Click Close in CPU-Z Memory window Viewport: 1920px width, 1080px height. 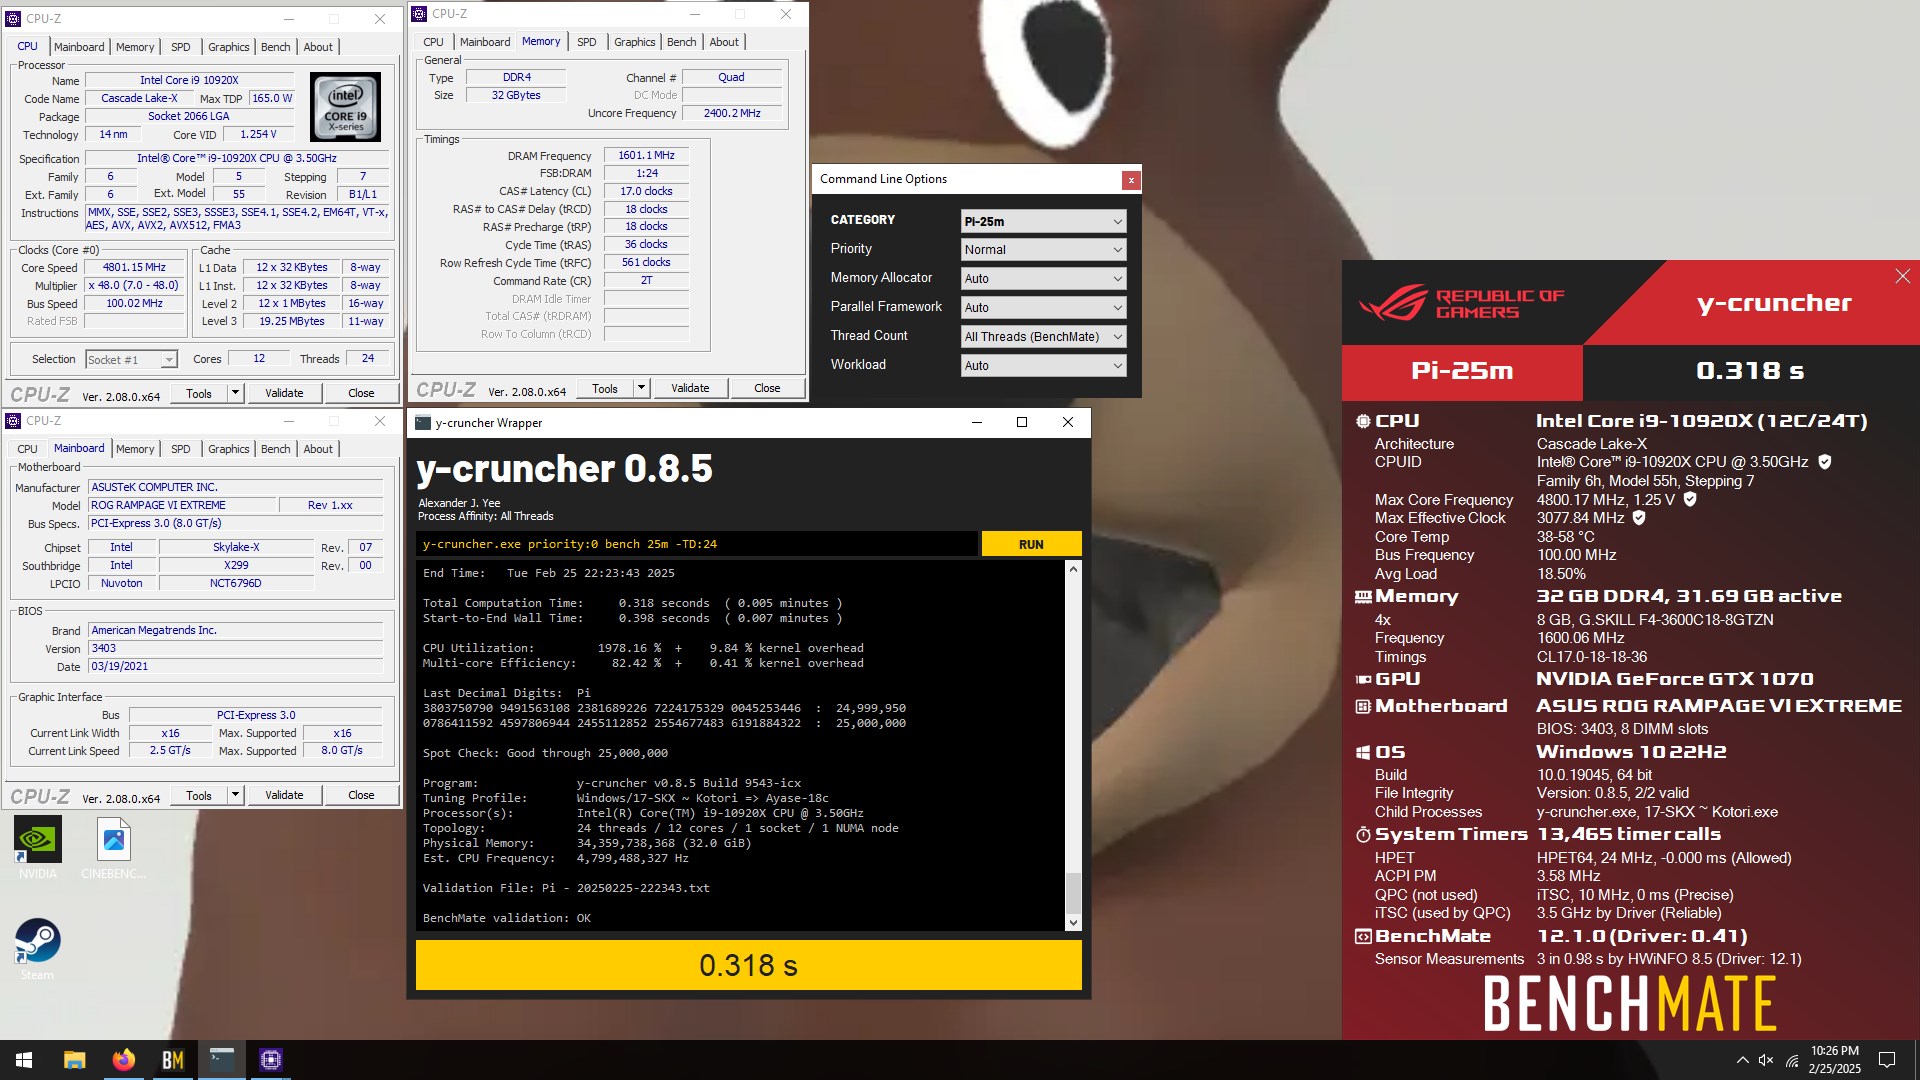767,388
